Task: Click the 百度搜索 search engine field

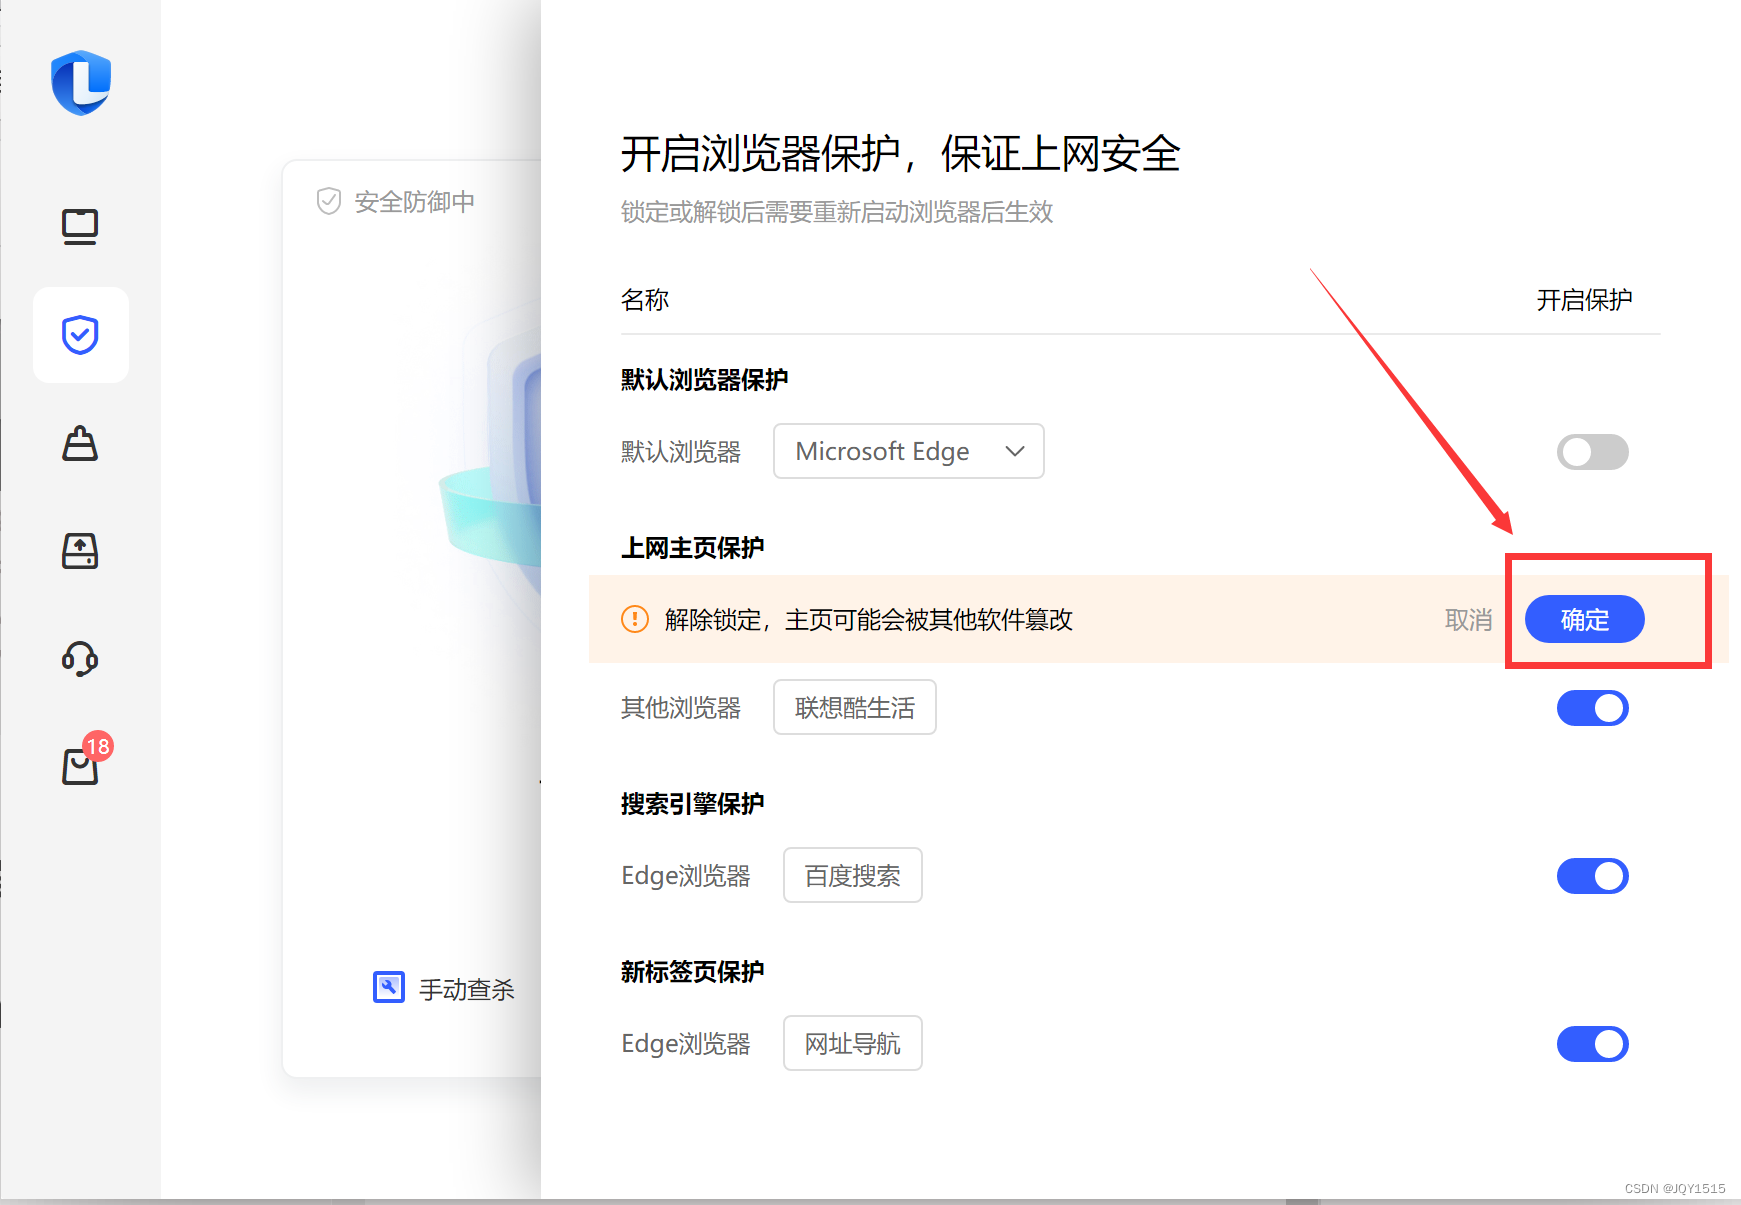Action: click(x=853, y=875)
